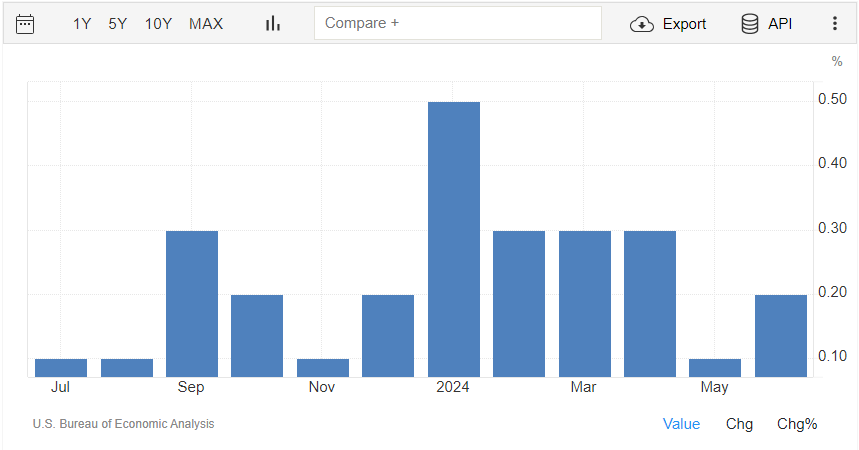The height and width of the screenshot is (450, 859).
Task: Open the chart type bar icon
Action: tap(272, 24)
